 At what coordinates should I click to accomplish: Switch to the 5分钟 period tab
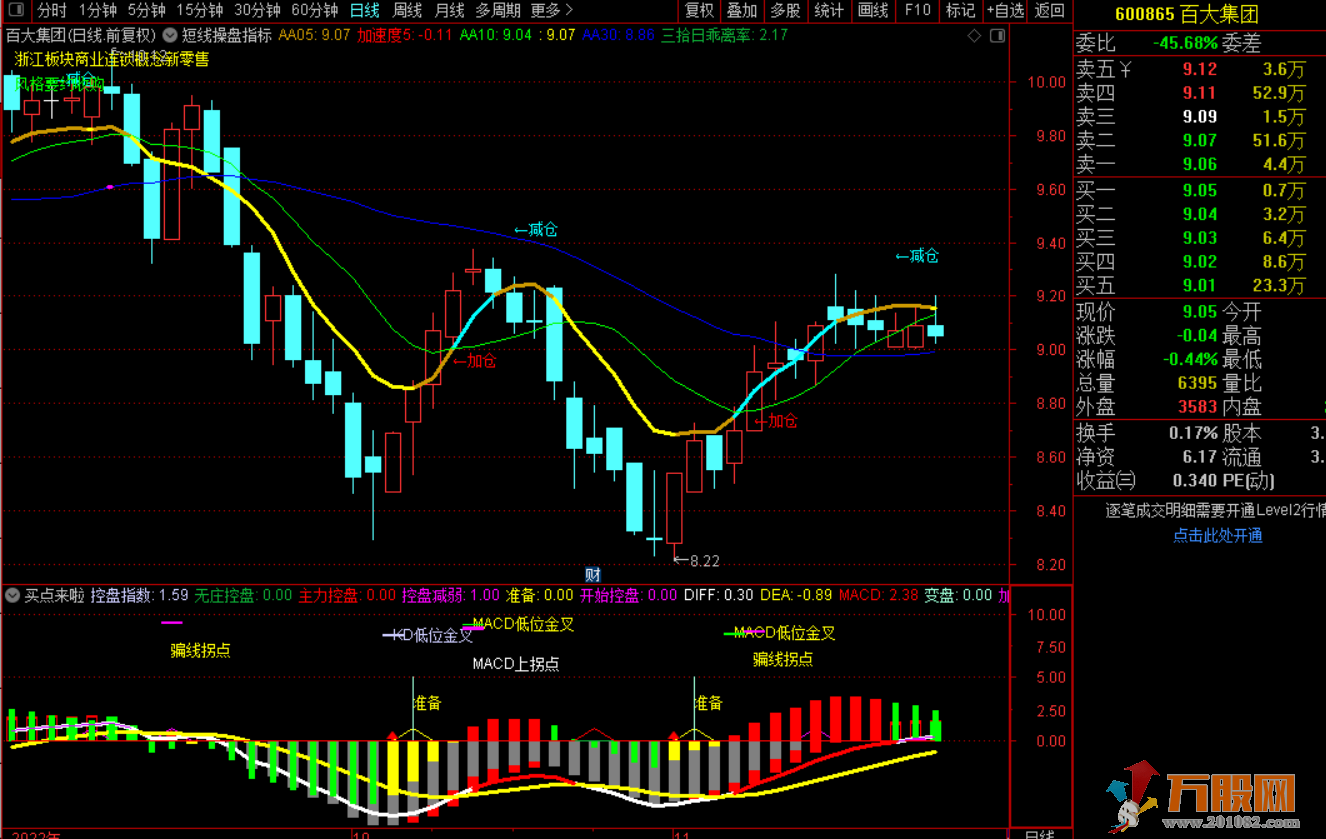pos(146,10)
